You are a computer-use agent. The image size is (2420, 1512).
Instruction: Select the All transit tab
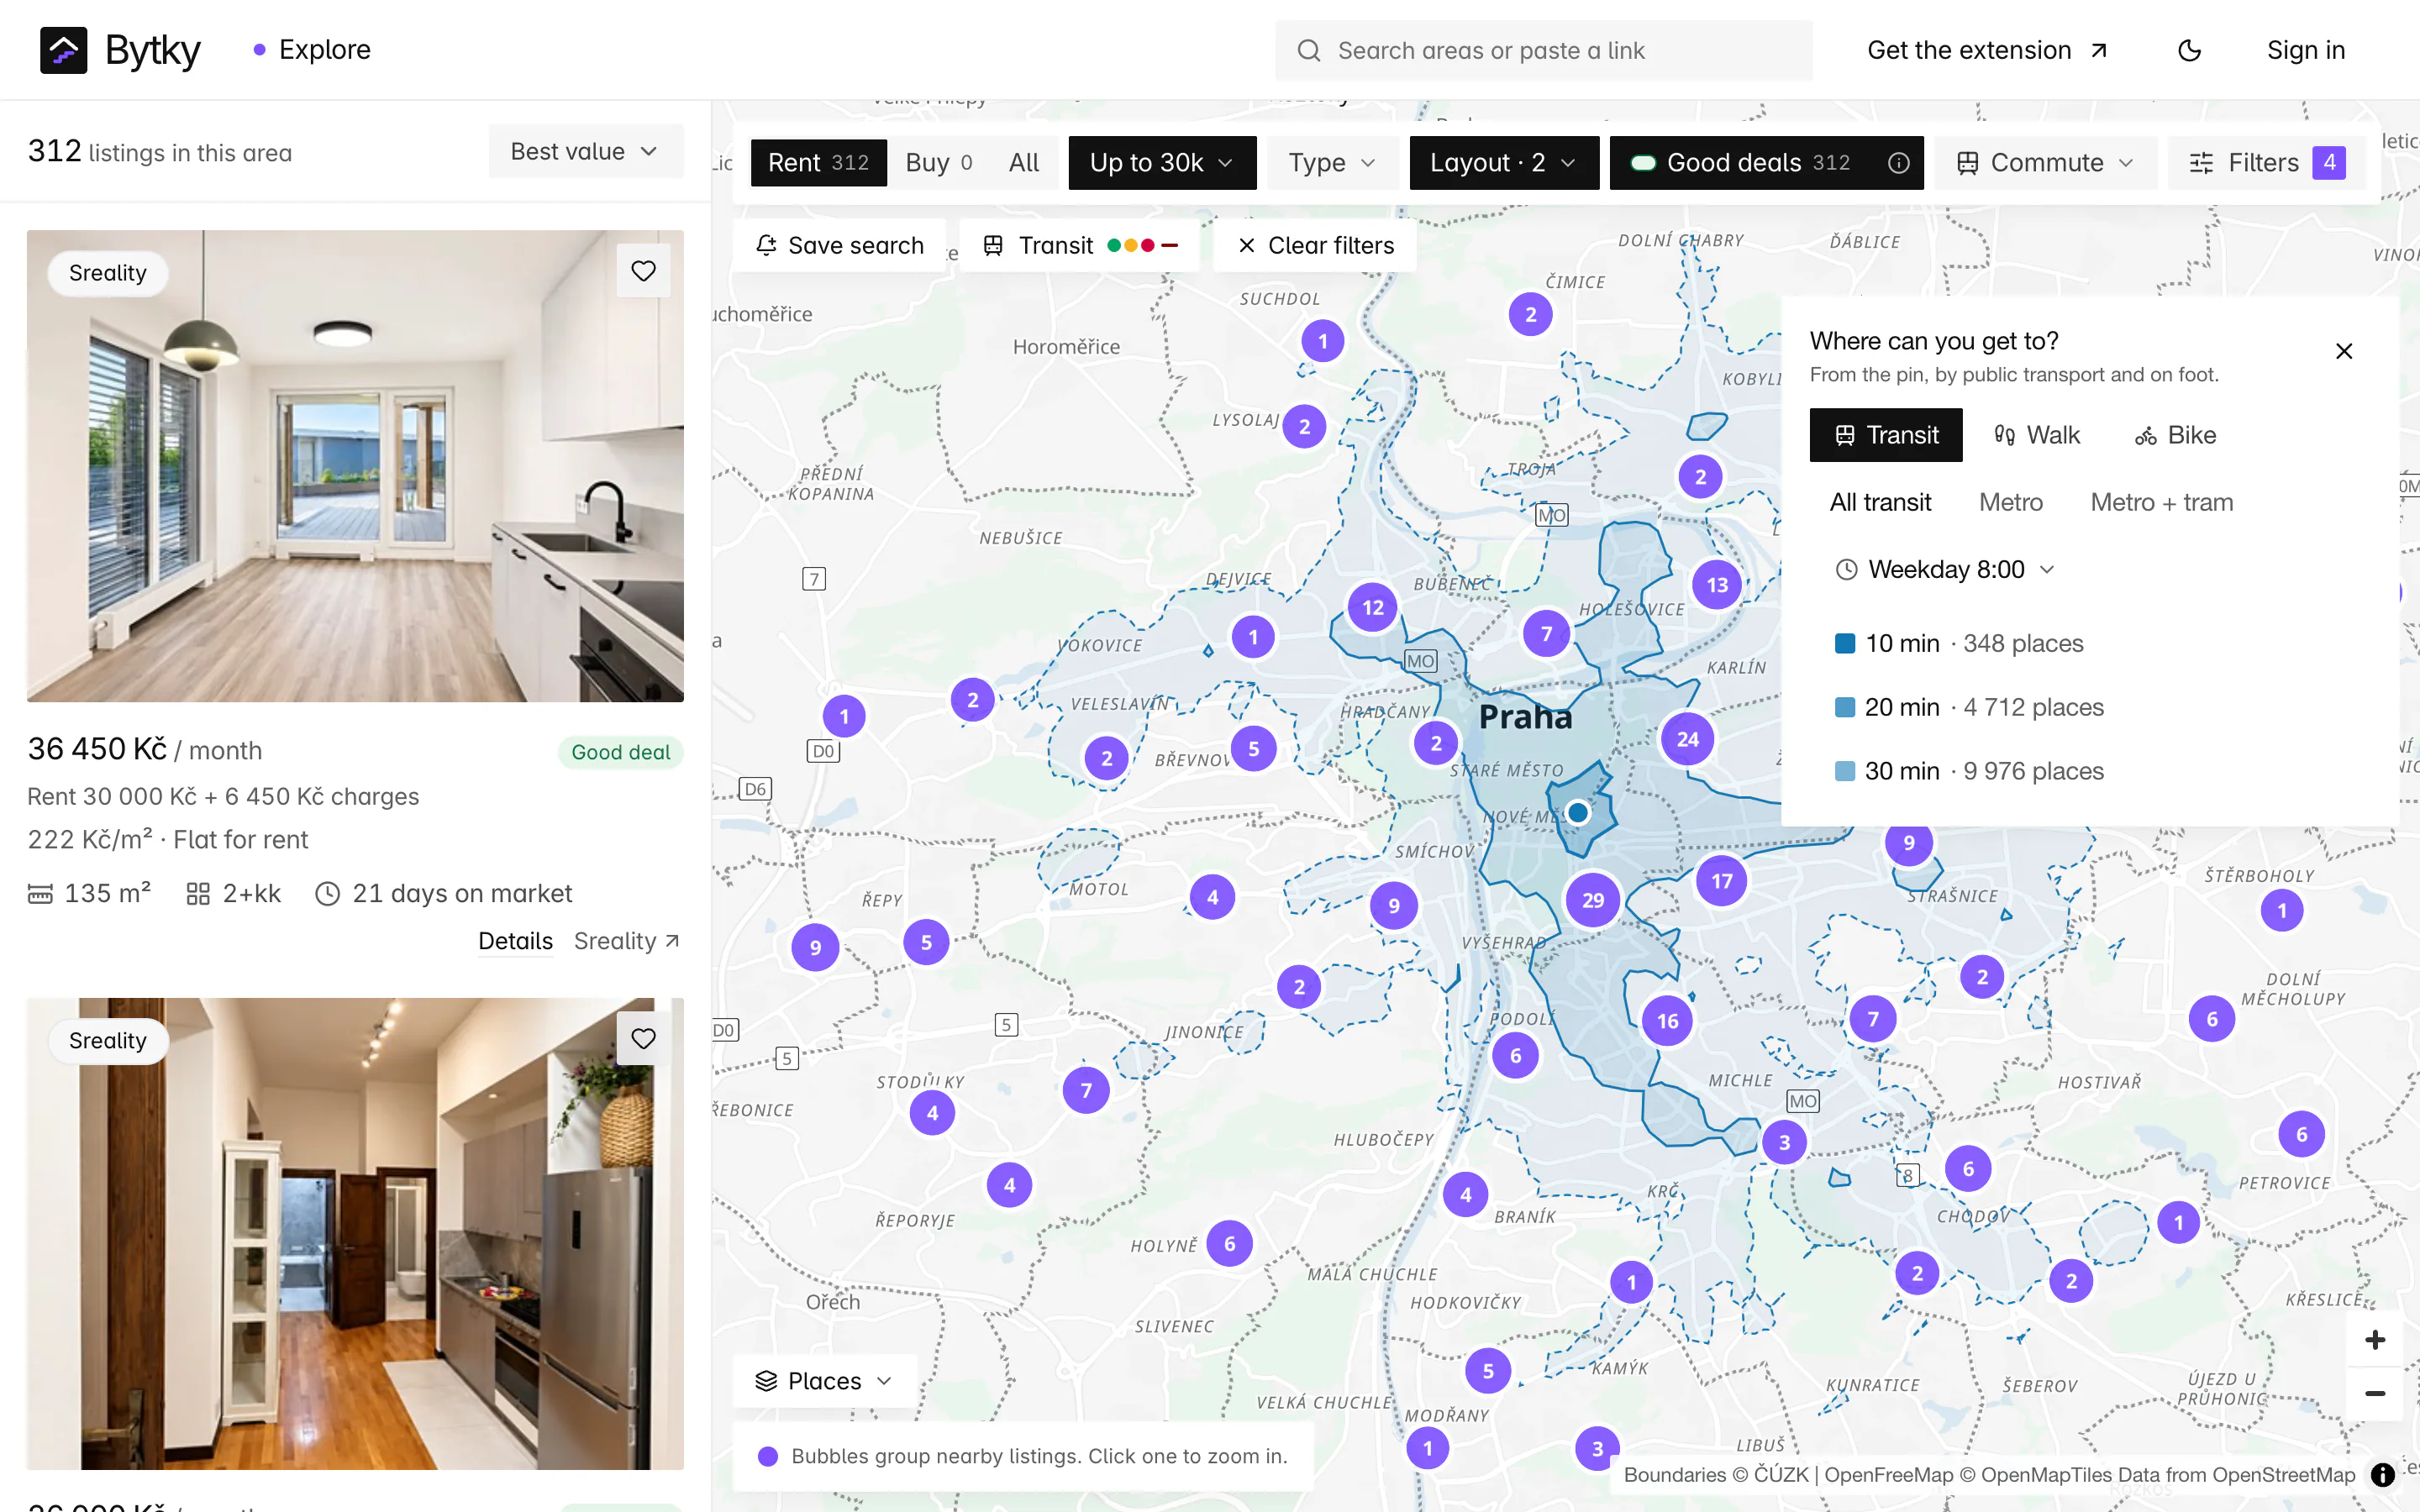click(1880, 502)
